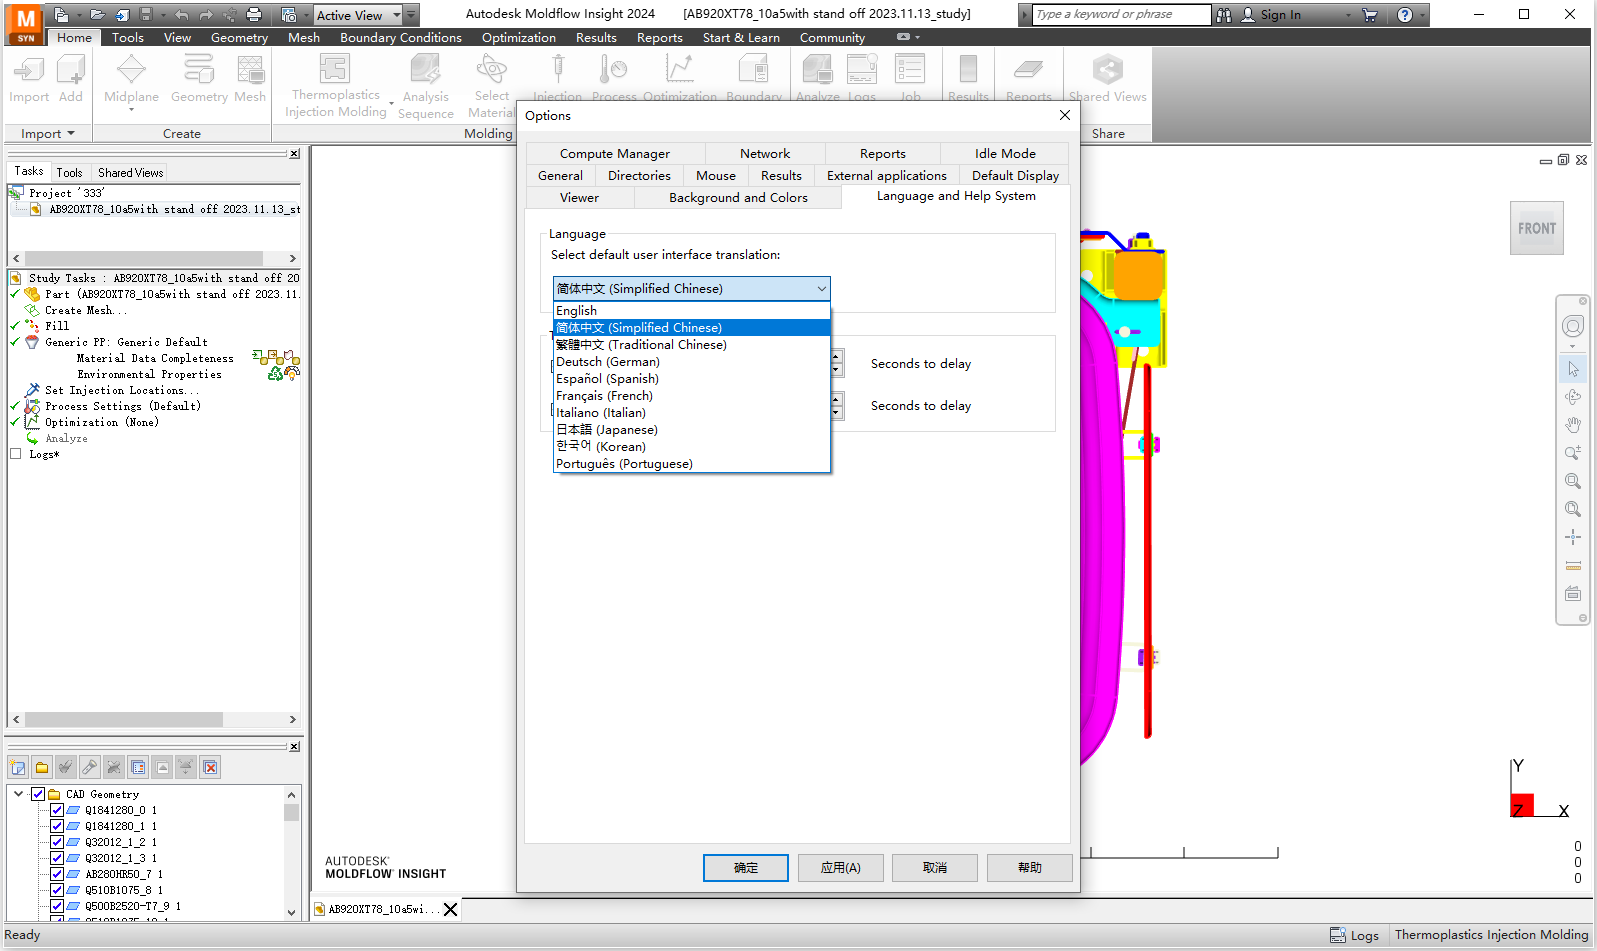
Task: Expand the Import panel dropdown arrow
Action: pos(70,134)
